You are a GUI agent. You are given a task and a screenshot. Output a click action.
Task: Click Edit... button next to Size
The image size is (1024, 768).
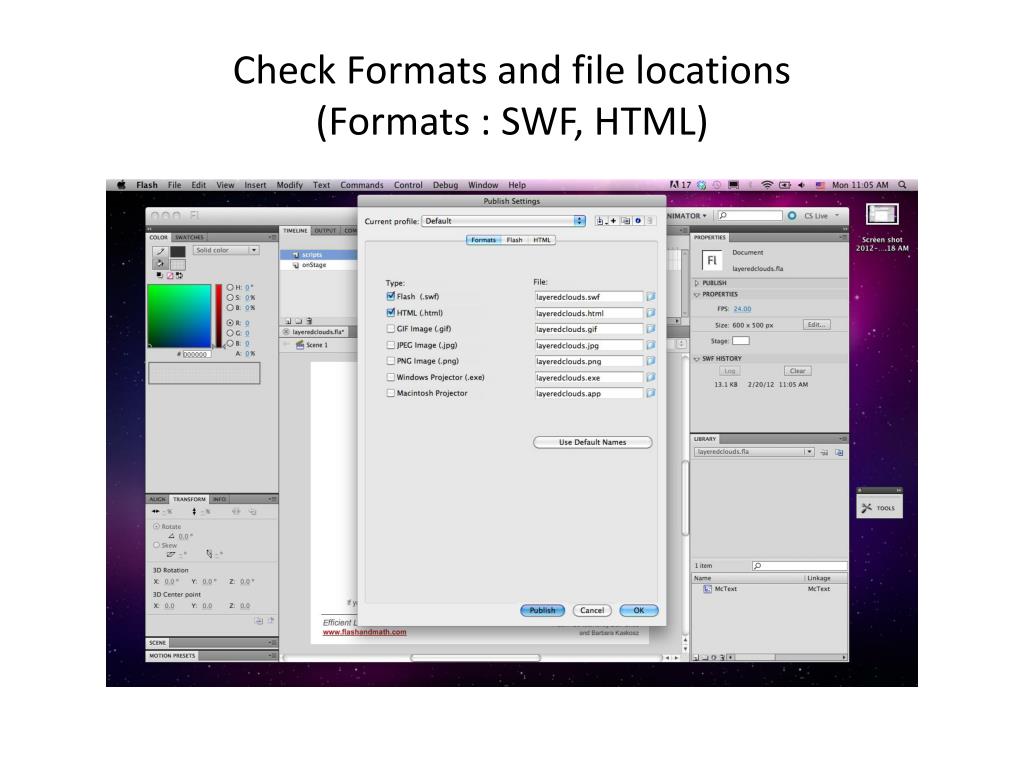coord(816,325)
